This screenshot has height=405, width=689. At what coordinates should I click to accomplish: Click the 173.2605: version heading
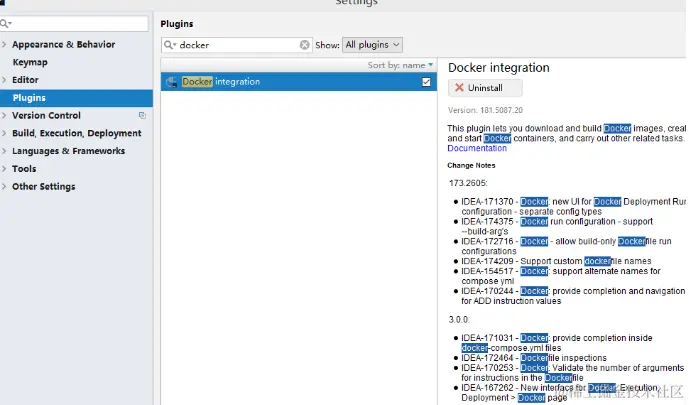pos(468,183)
